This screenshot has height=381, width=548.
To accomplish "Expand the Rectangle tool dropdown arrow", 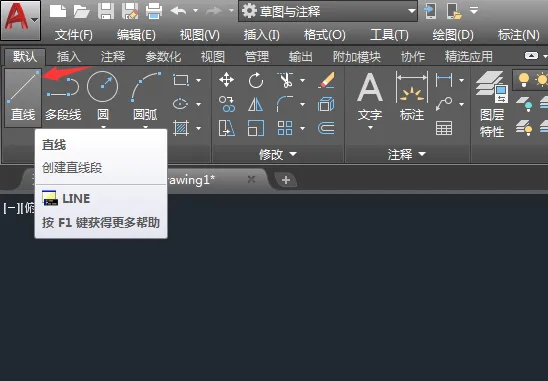I will pyautogui.click(x=199, y=80).
